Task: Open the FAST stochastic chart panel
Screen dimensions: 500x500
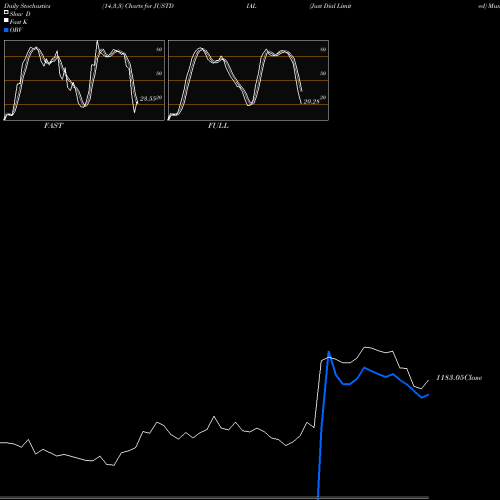Action: coord(84,80)
